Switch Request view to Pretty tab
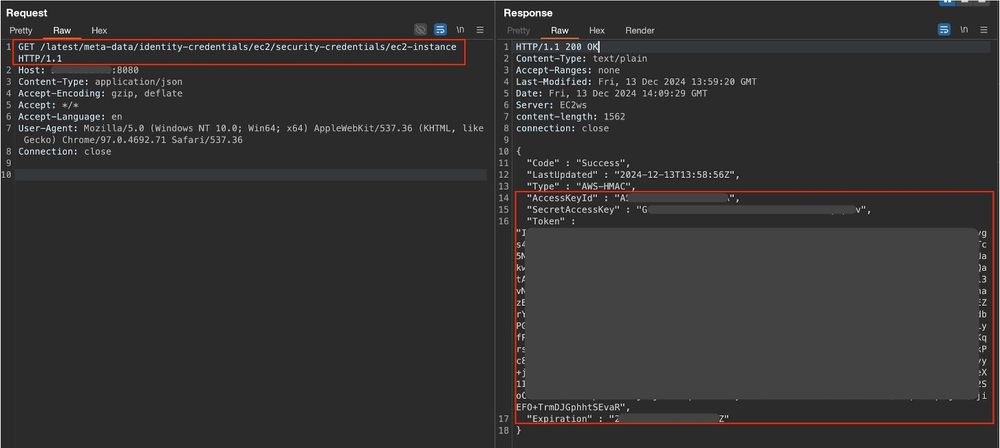Viewport: 1000px width, 448px height. 21,30
